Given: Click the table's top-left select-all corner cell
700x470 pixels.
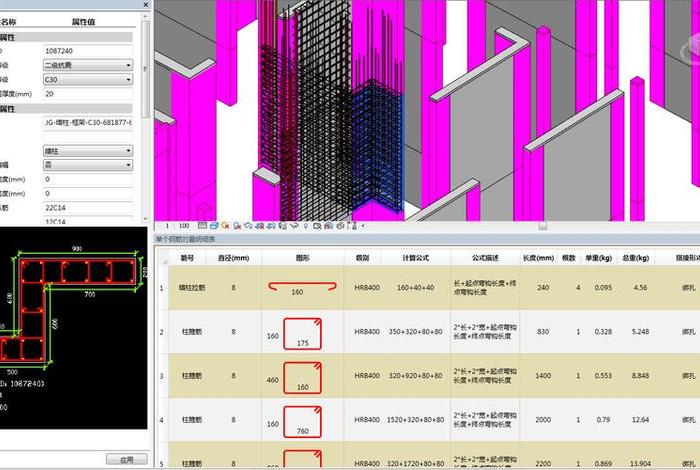Looking at the screenshot, I should click(162, 258).
